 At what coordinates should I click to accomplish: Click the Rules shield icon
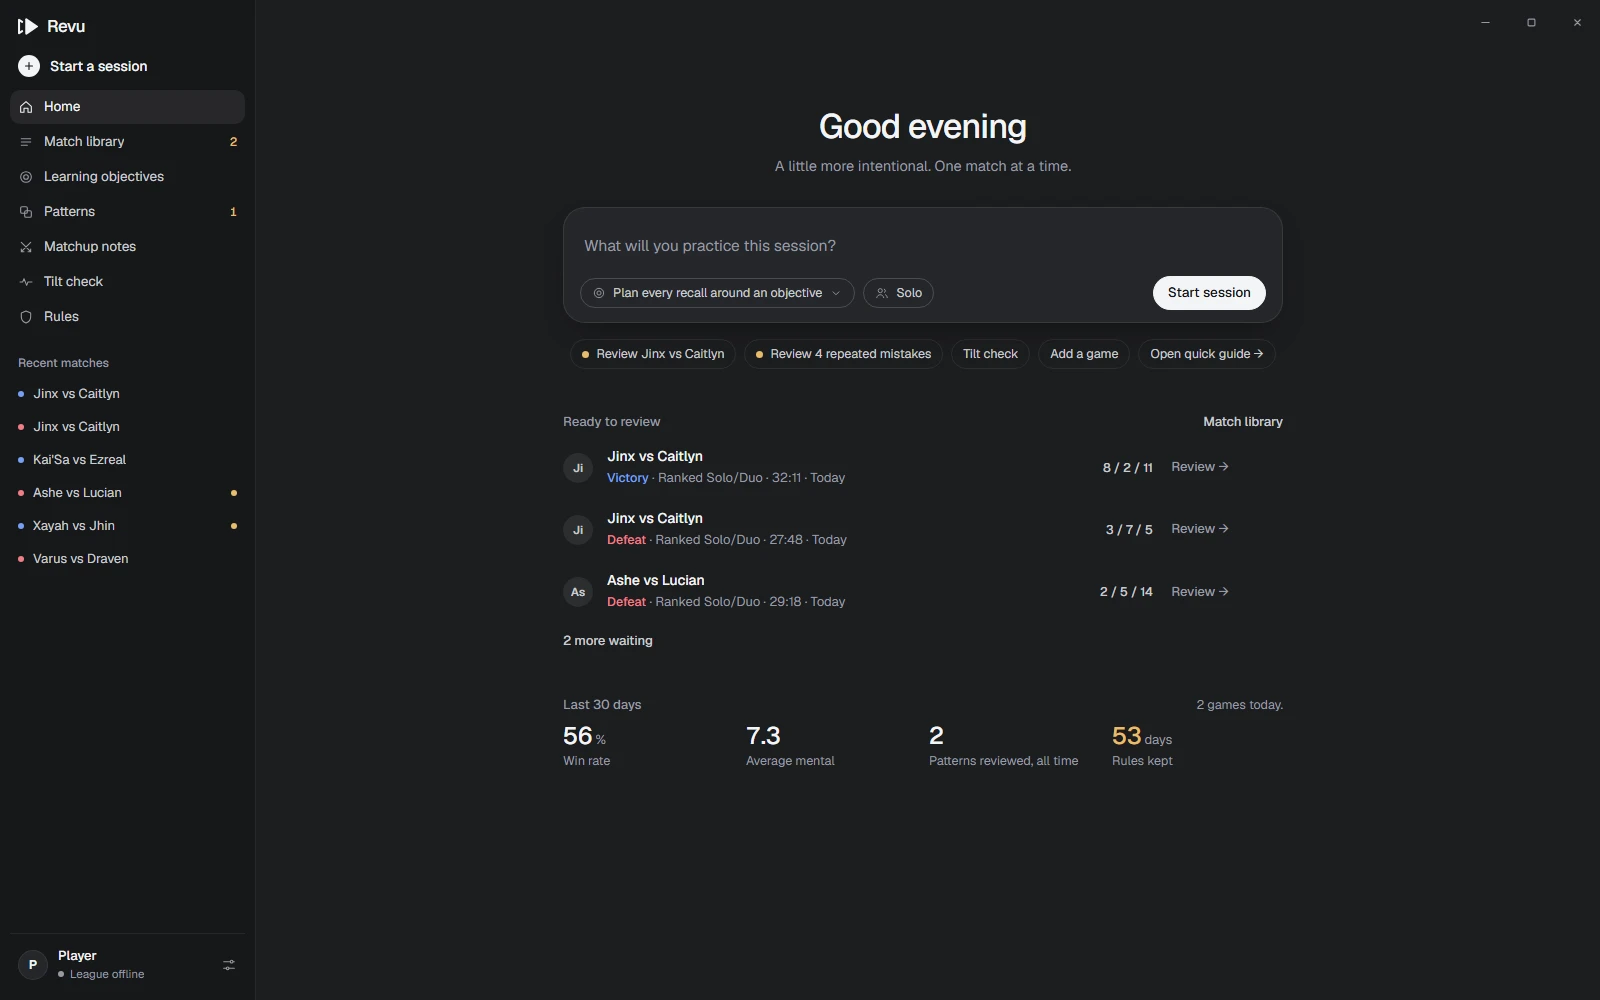[x=26, y=317]
